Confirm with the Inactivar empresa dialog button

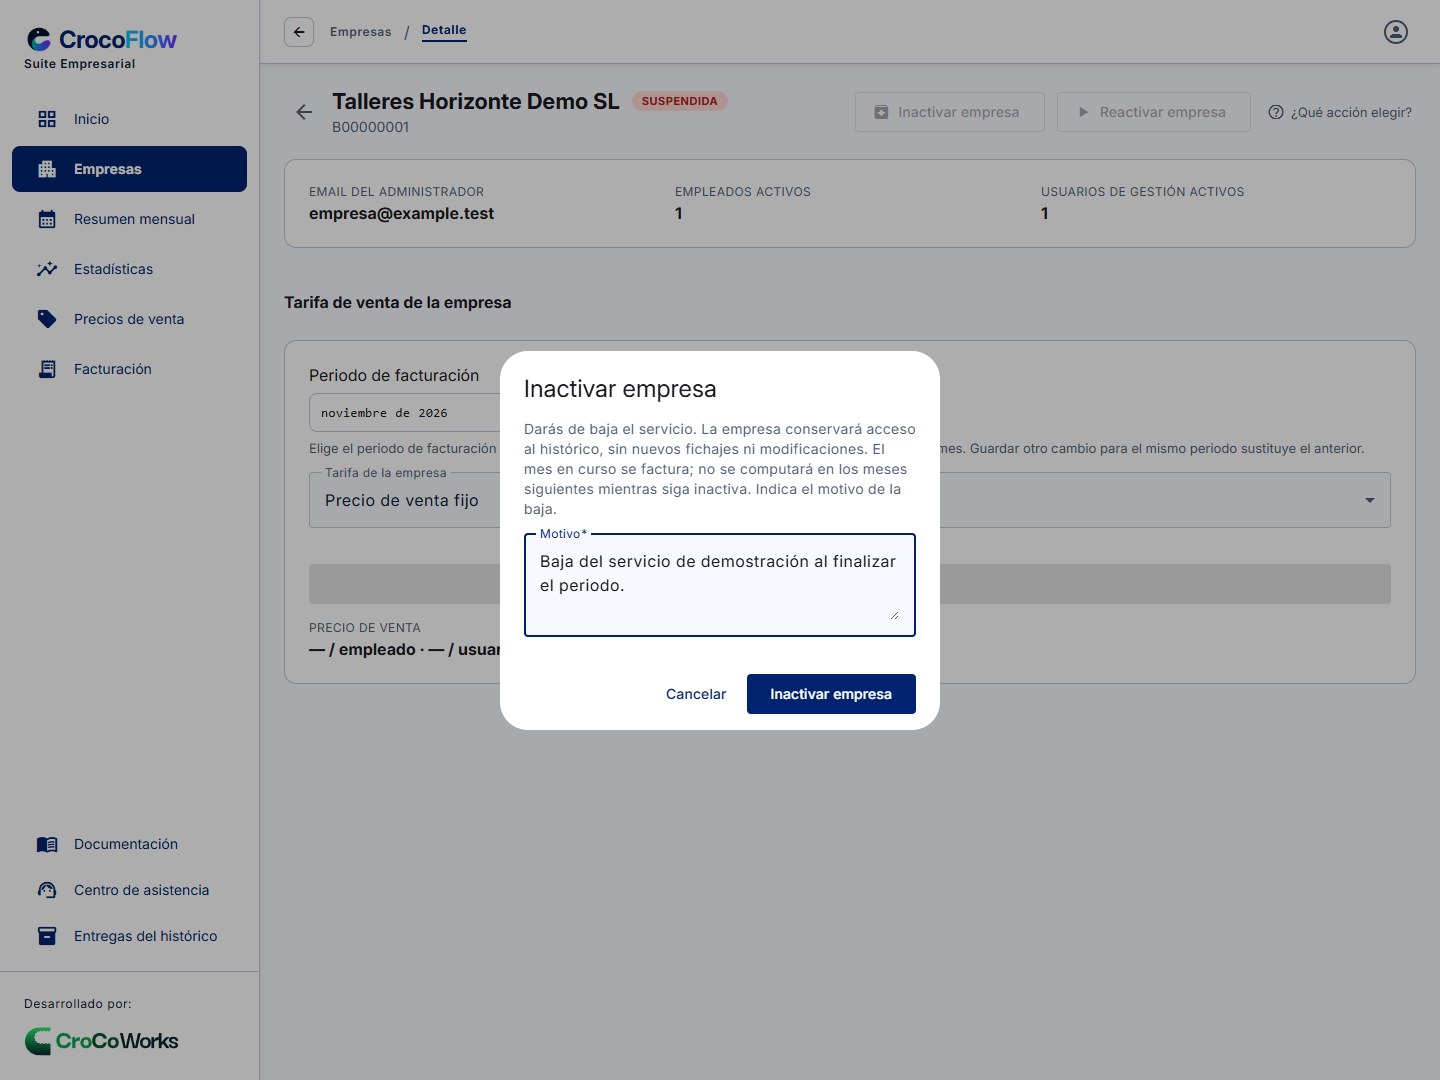point(831,694)
